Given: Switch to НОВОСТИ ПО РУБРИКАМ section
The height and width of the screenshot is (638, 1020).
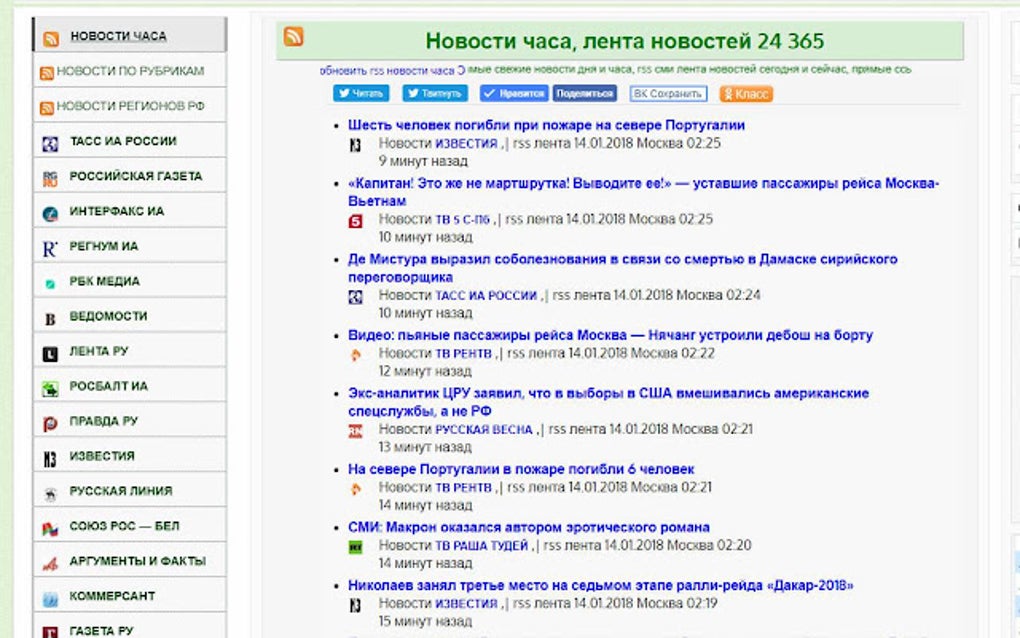Looking at the screenshot, I should point(130,71).
